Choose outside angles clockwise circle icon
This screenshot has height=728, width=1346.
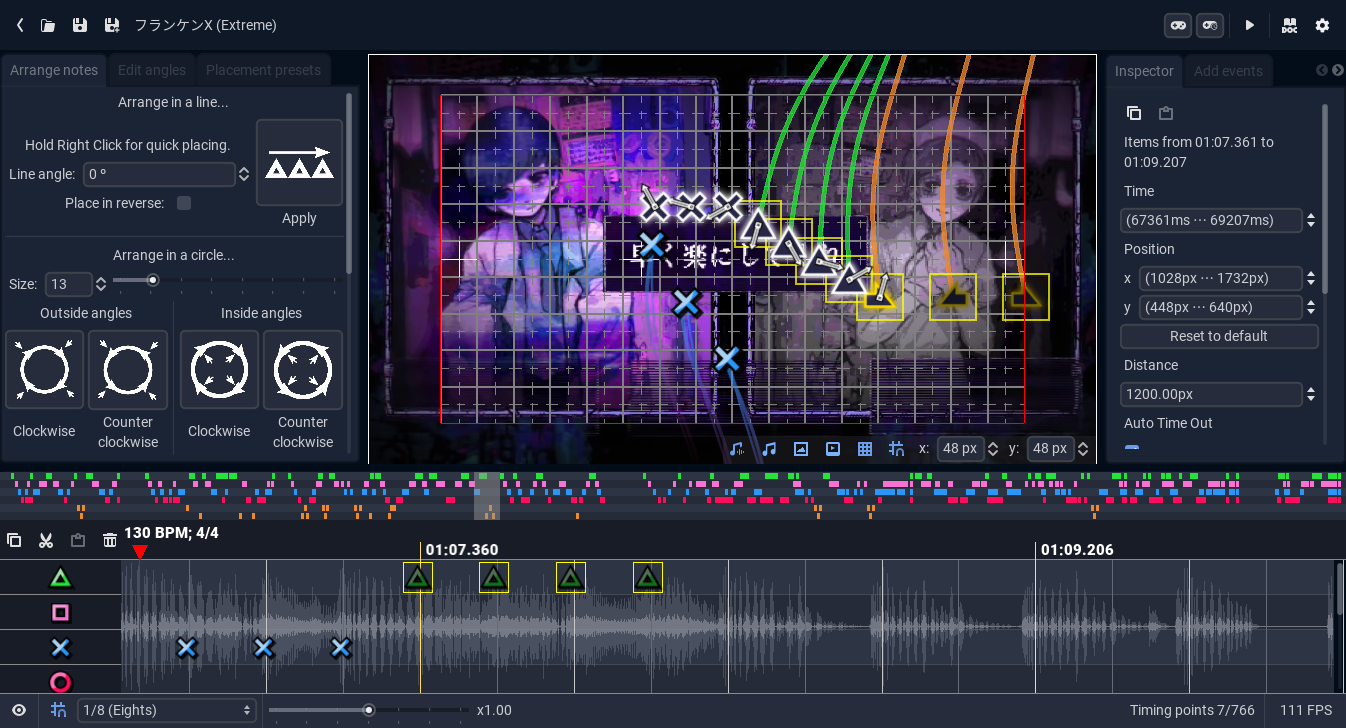pos(44,370)
